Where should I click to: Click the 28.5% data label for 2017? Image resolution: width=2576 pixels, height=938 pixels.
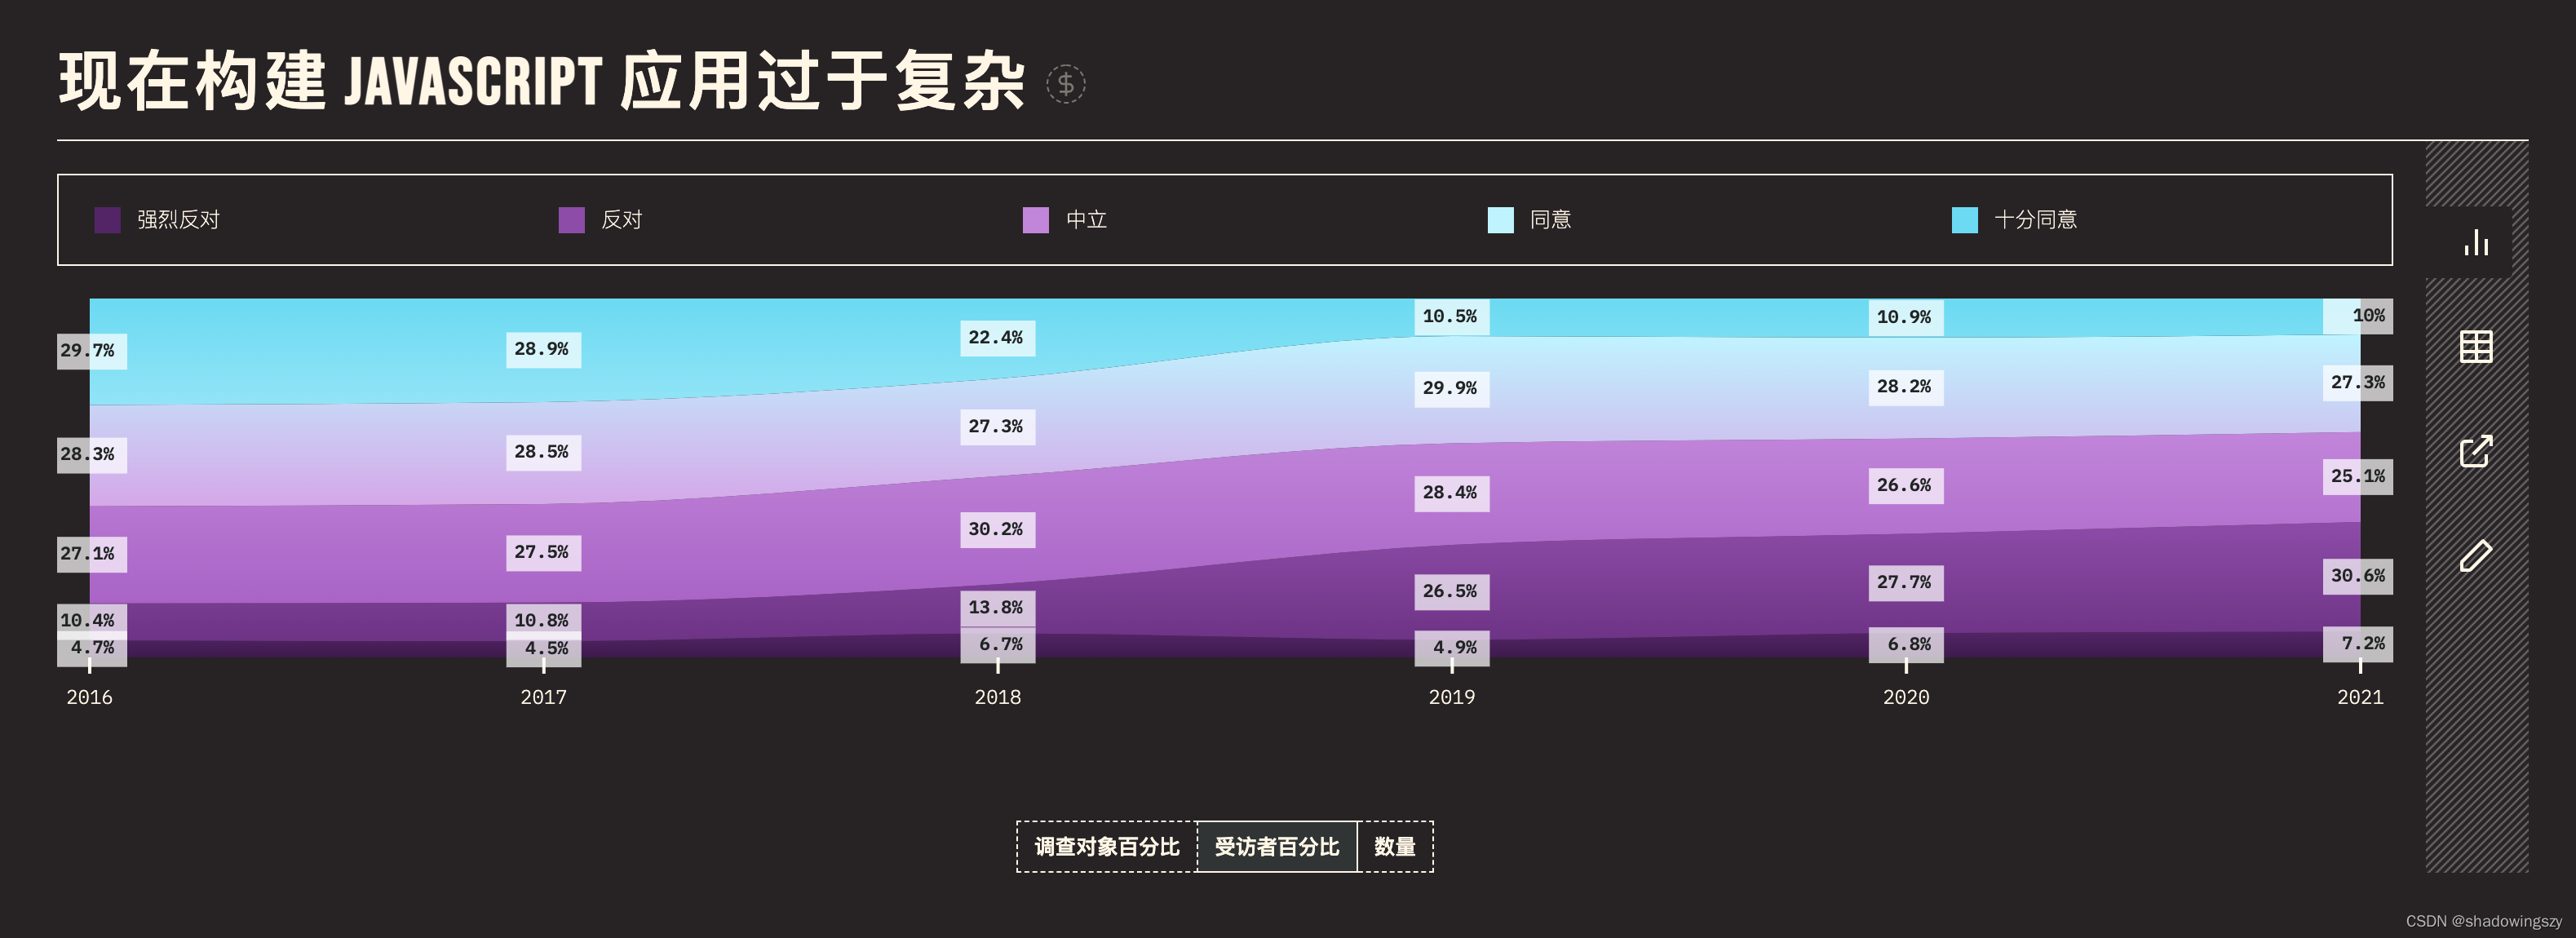point(543,452)
